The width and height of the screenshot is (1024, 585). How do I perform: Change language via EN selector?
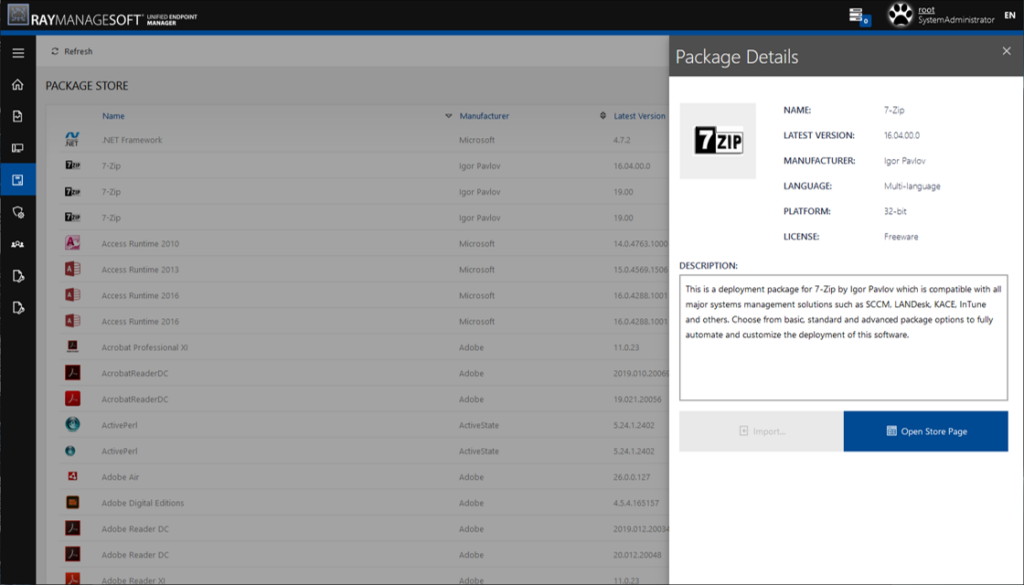1010,15
